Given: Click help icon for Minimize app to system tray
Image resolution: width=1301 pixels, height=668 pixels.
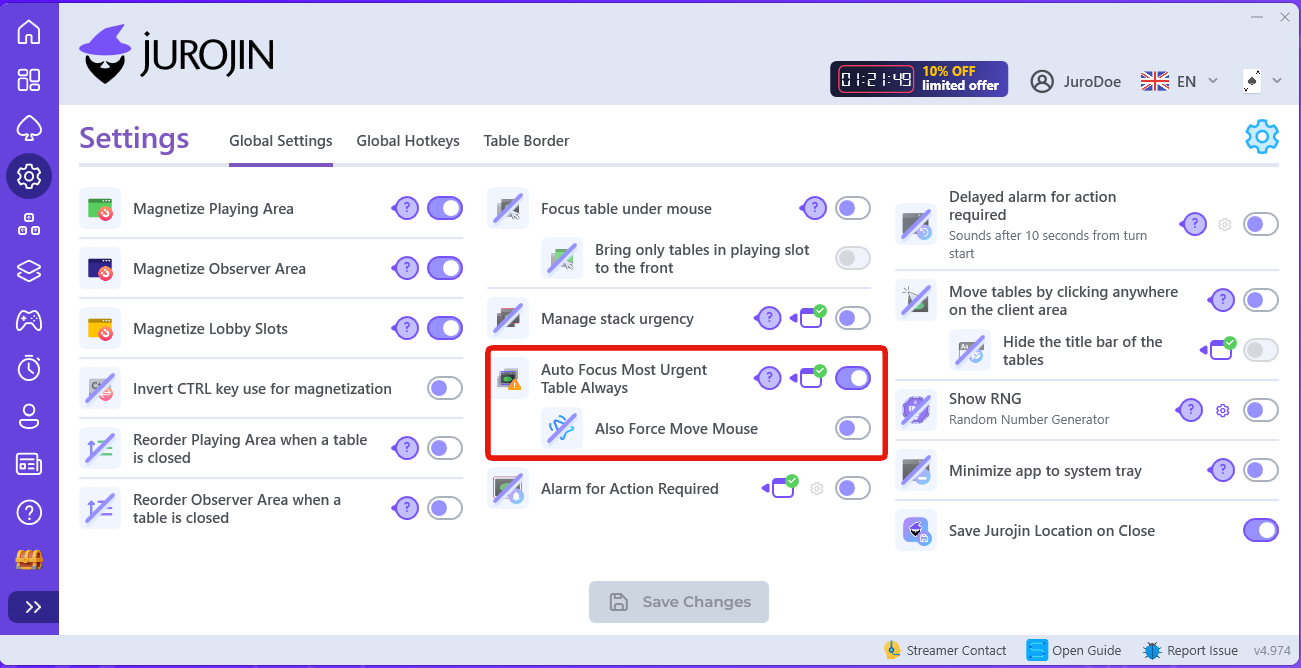Looking at the screenshot, I should (x=1222, y=470).
